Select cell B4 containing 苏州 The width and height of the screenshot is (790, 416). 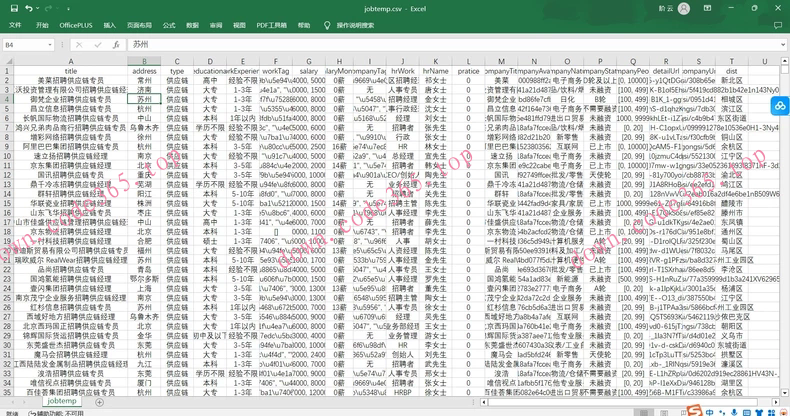click(x=144, y=99)
